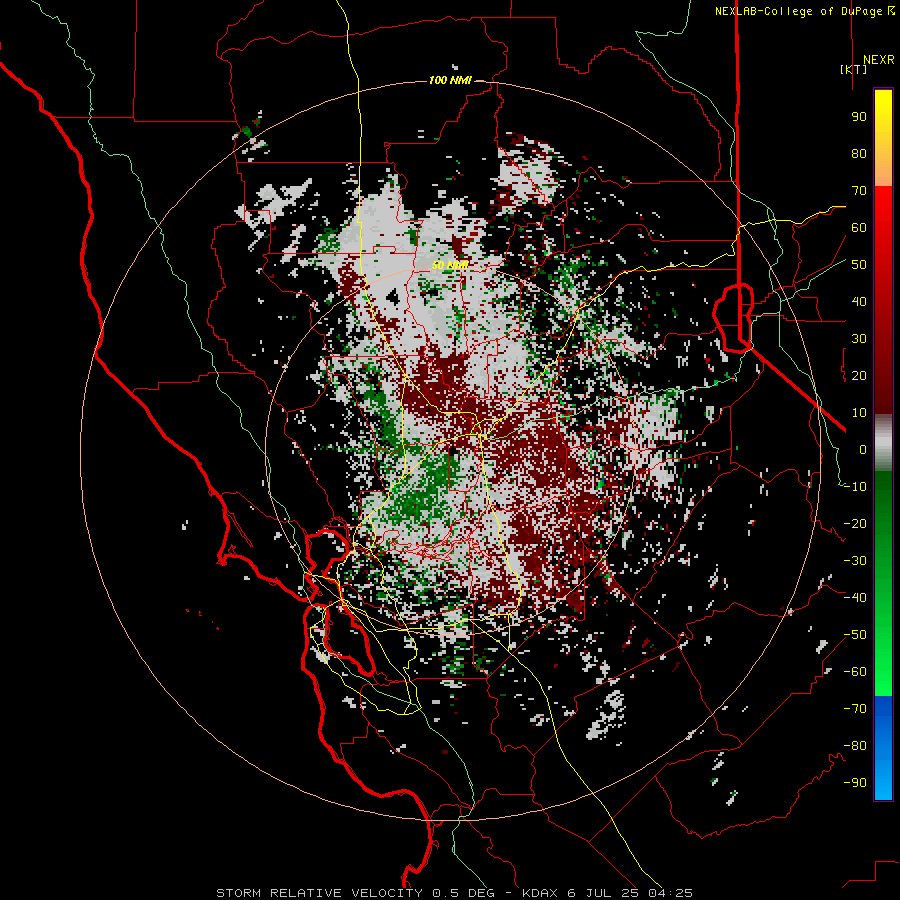Click the 0.5 DEG elevation text in caption
900x900 pixels.
point(463,893)
